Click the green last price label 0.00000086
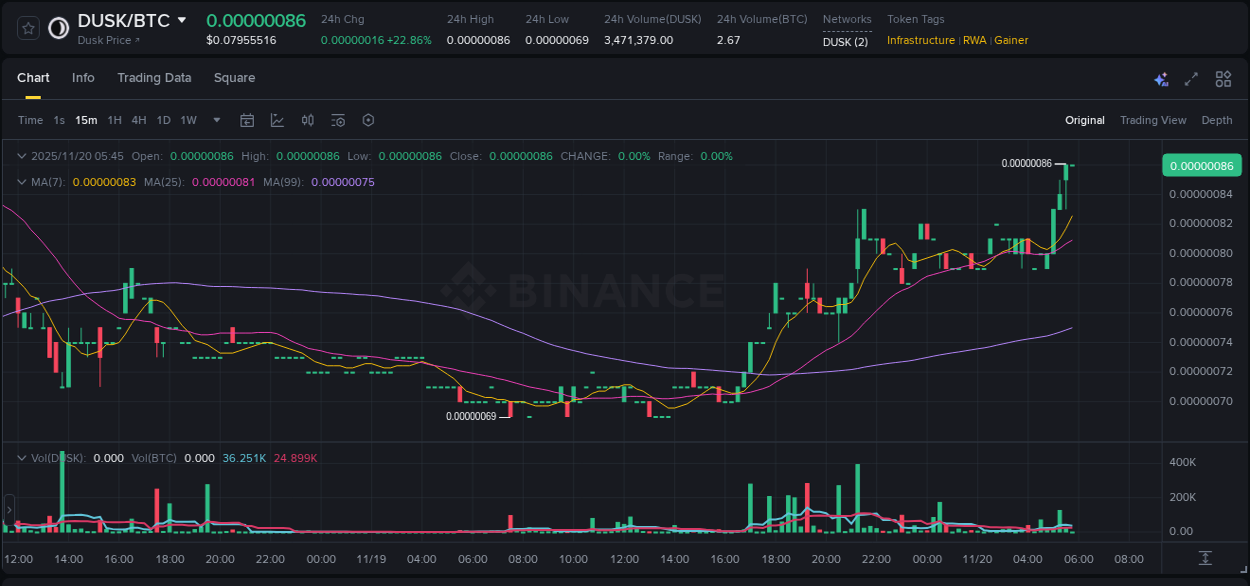The image size is (1250, 586). pos(1200,165)
